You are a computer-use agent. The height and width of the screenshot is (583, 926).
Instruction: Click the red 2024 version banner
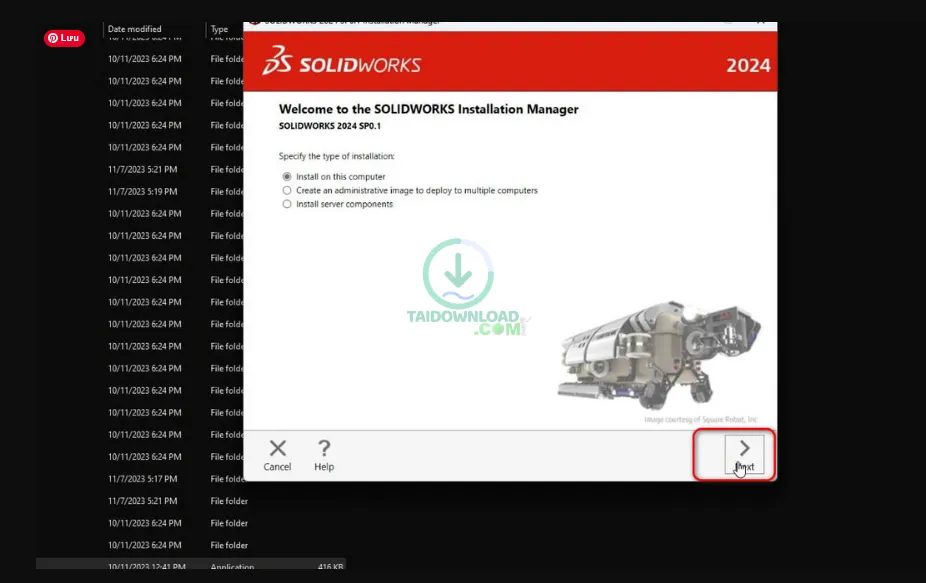pos(749,62)
